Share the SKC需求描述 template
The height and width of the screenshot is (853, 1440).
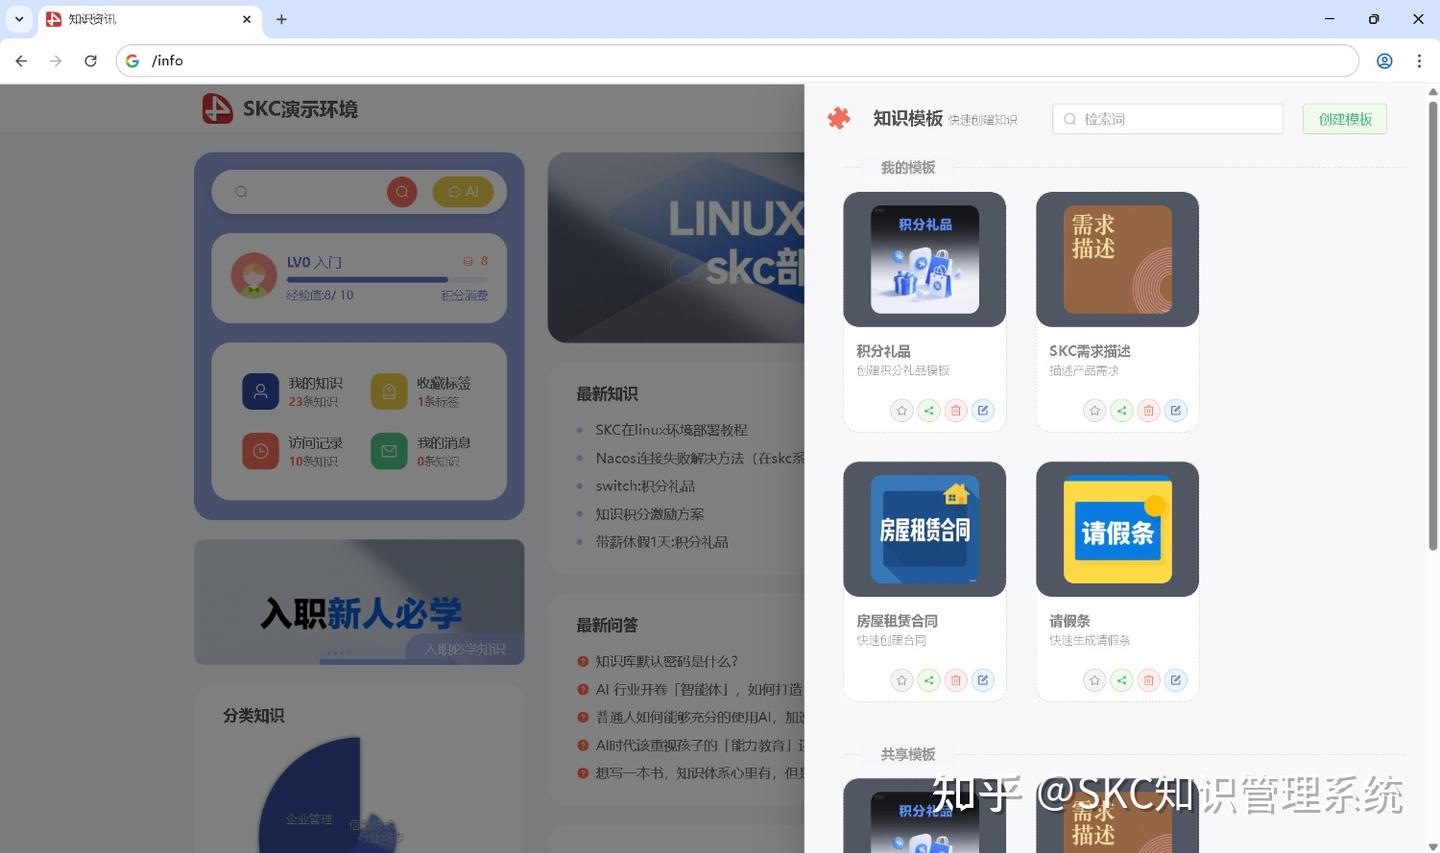pyautogui.click(x=1122, y=410)
